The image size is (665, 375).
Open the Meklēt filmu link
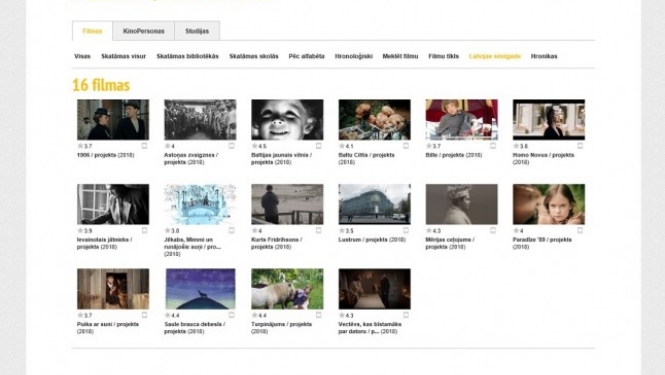[x=400, y=56]
